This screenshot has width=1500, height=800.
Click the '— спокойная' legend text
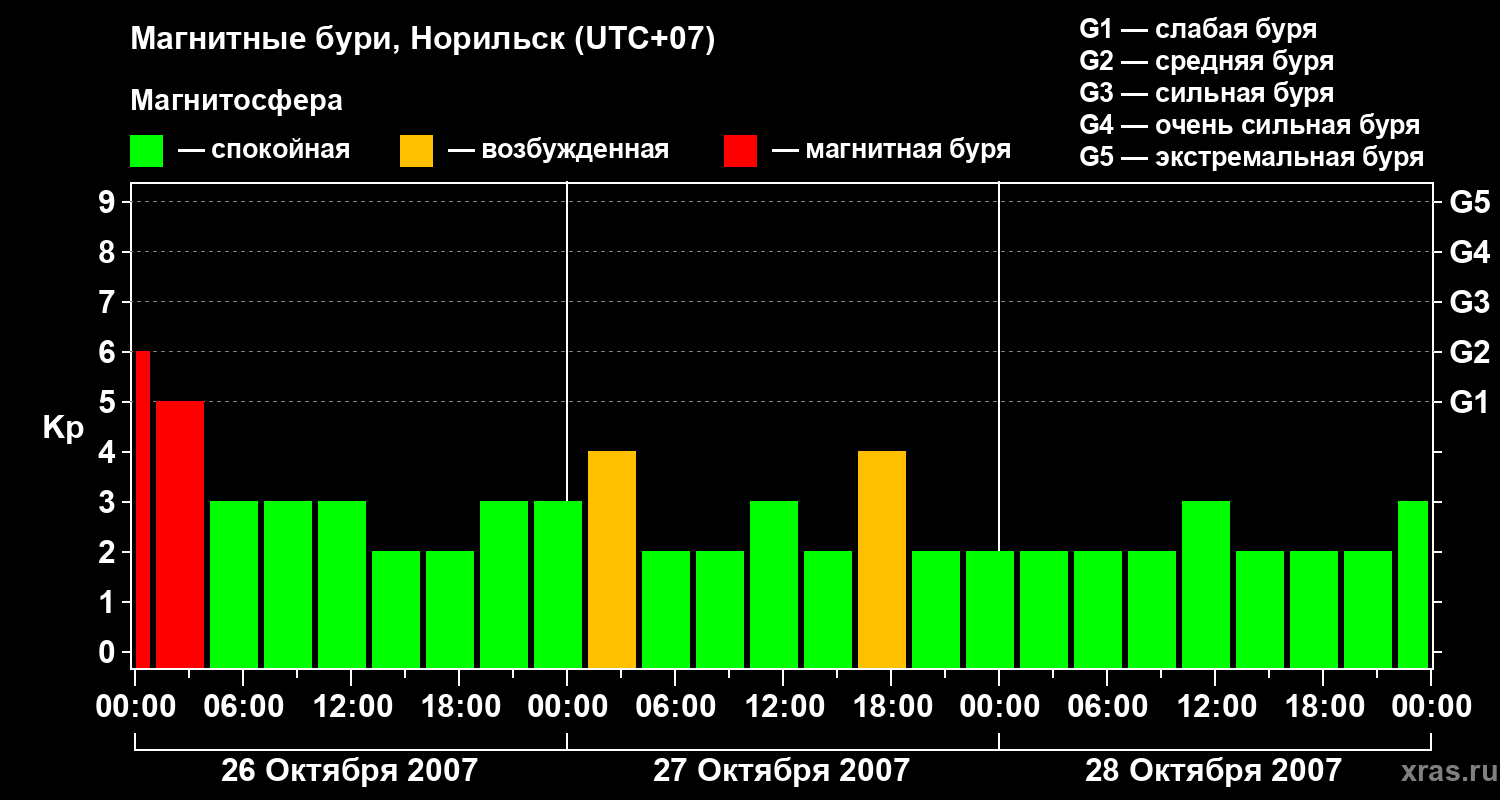click(264, 150)
